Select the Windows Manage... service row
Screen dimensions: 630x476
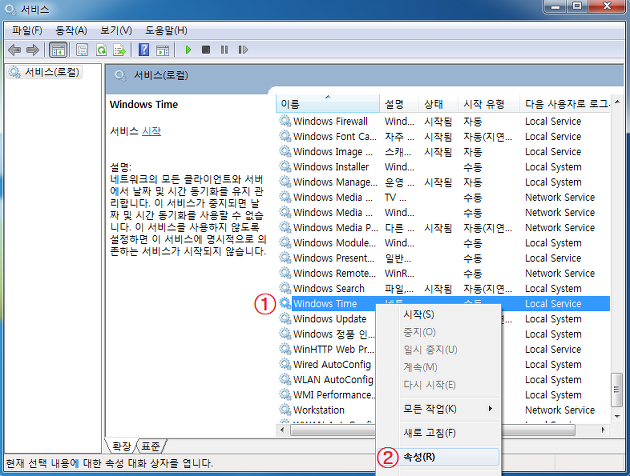coord(444,182)
